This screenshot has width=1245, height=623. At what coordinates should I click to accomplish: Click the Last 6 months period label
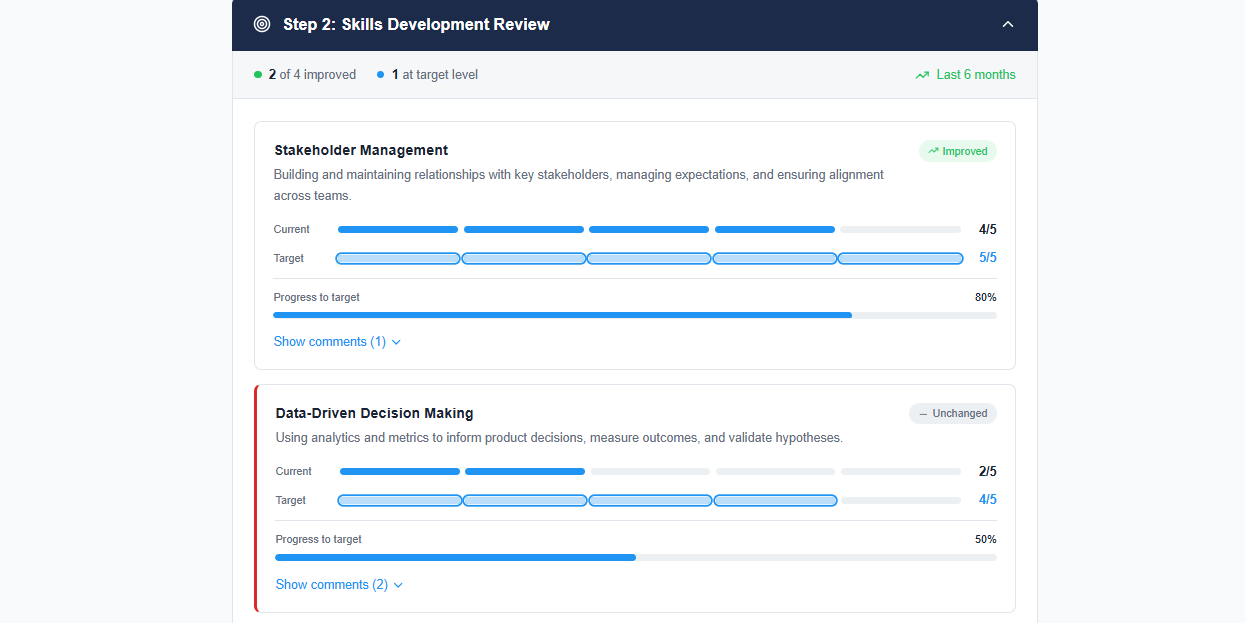975,75
